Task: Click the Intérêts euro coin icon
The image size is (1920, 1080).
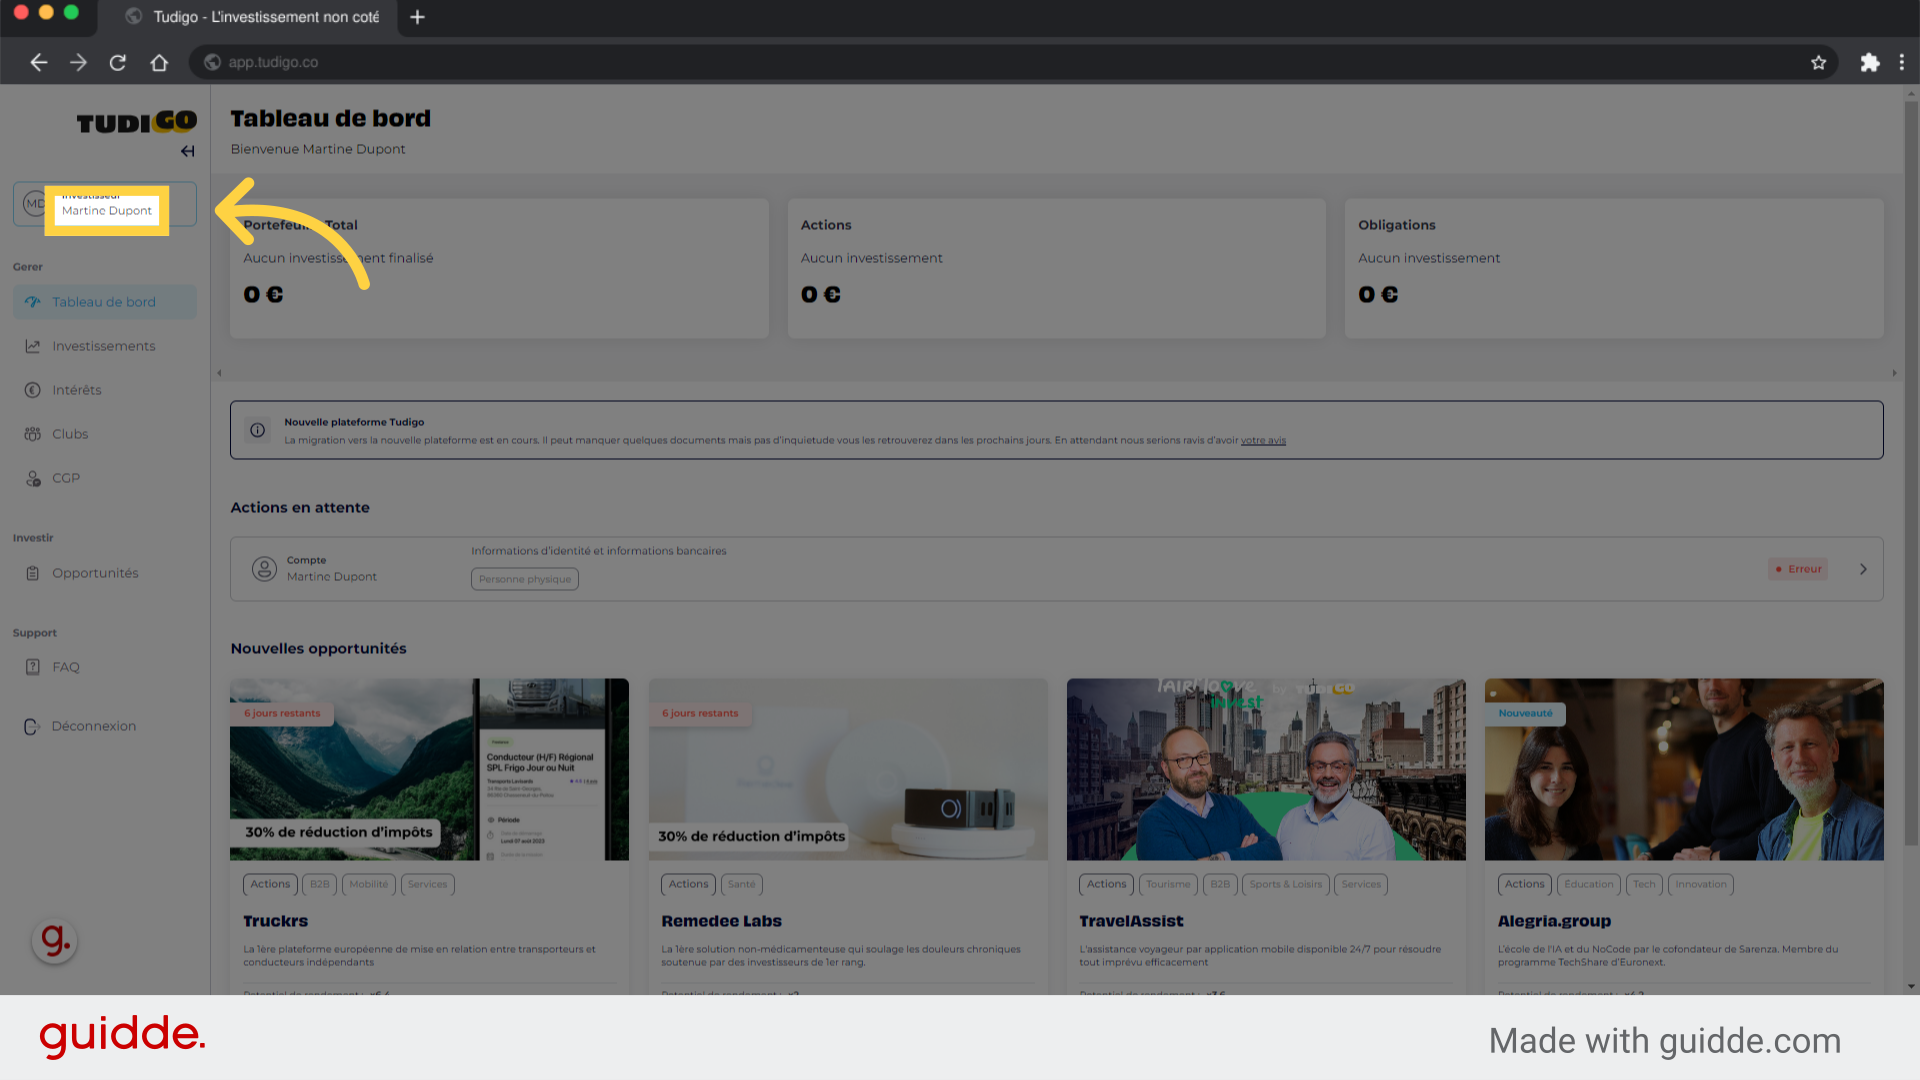Action: [x=33, y=390]
